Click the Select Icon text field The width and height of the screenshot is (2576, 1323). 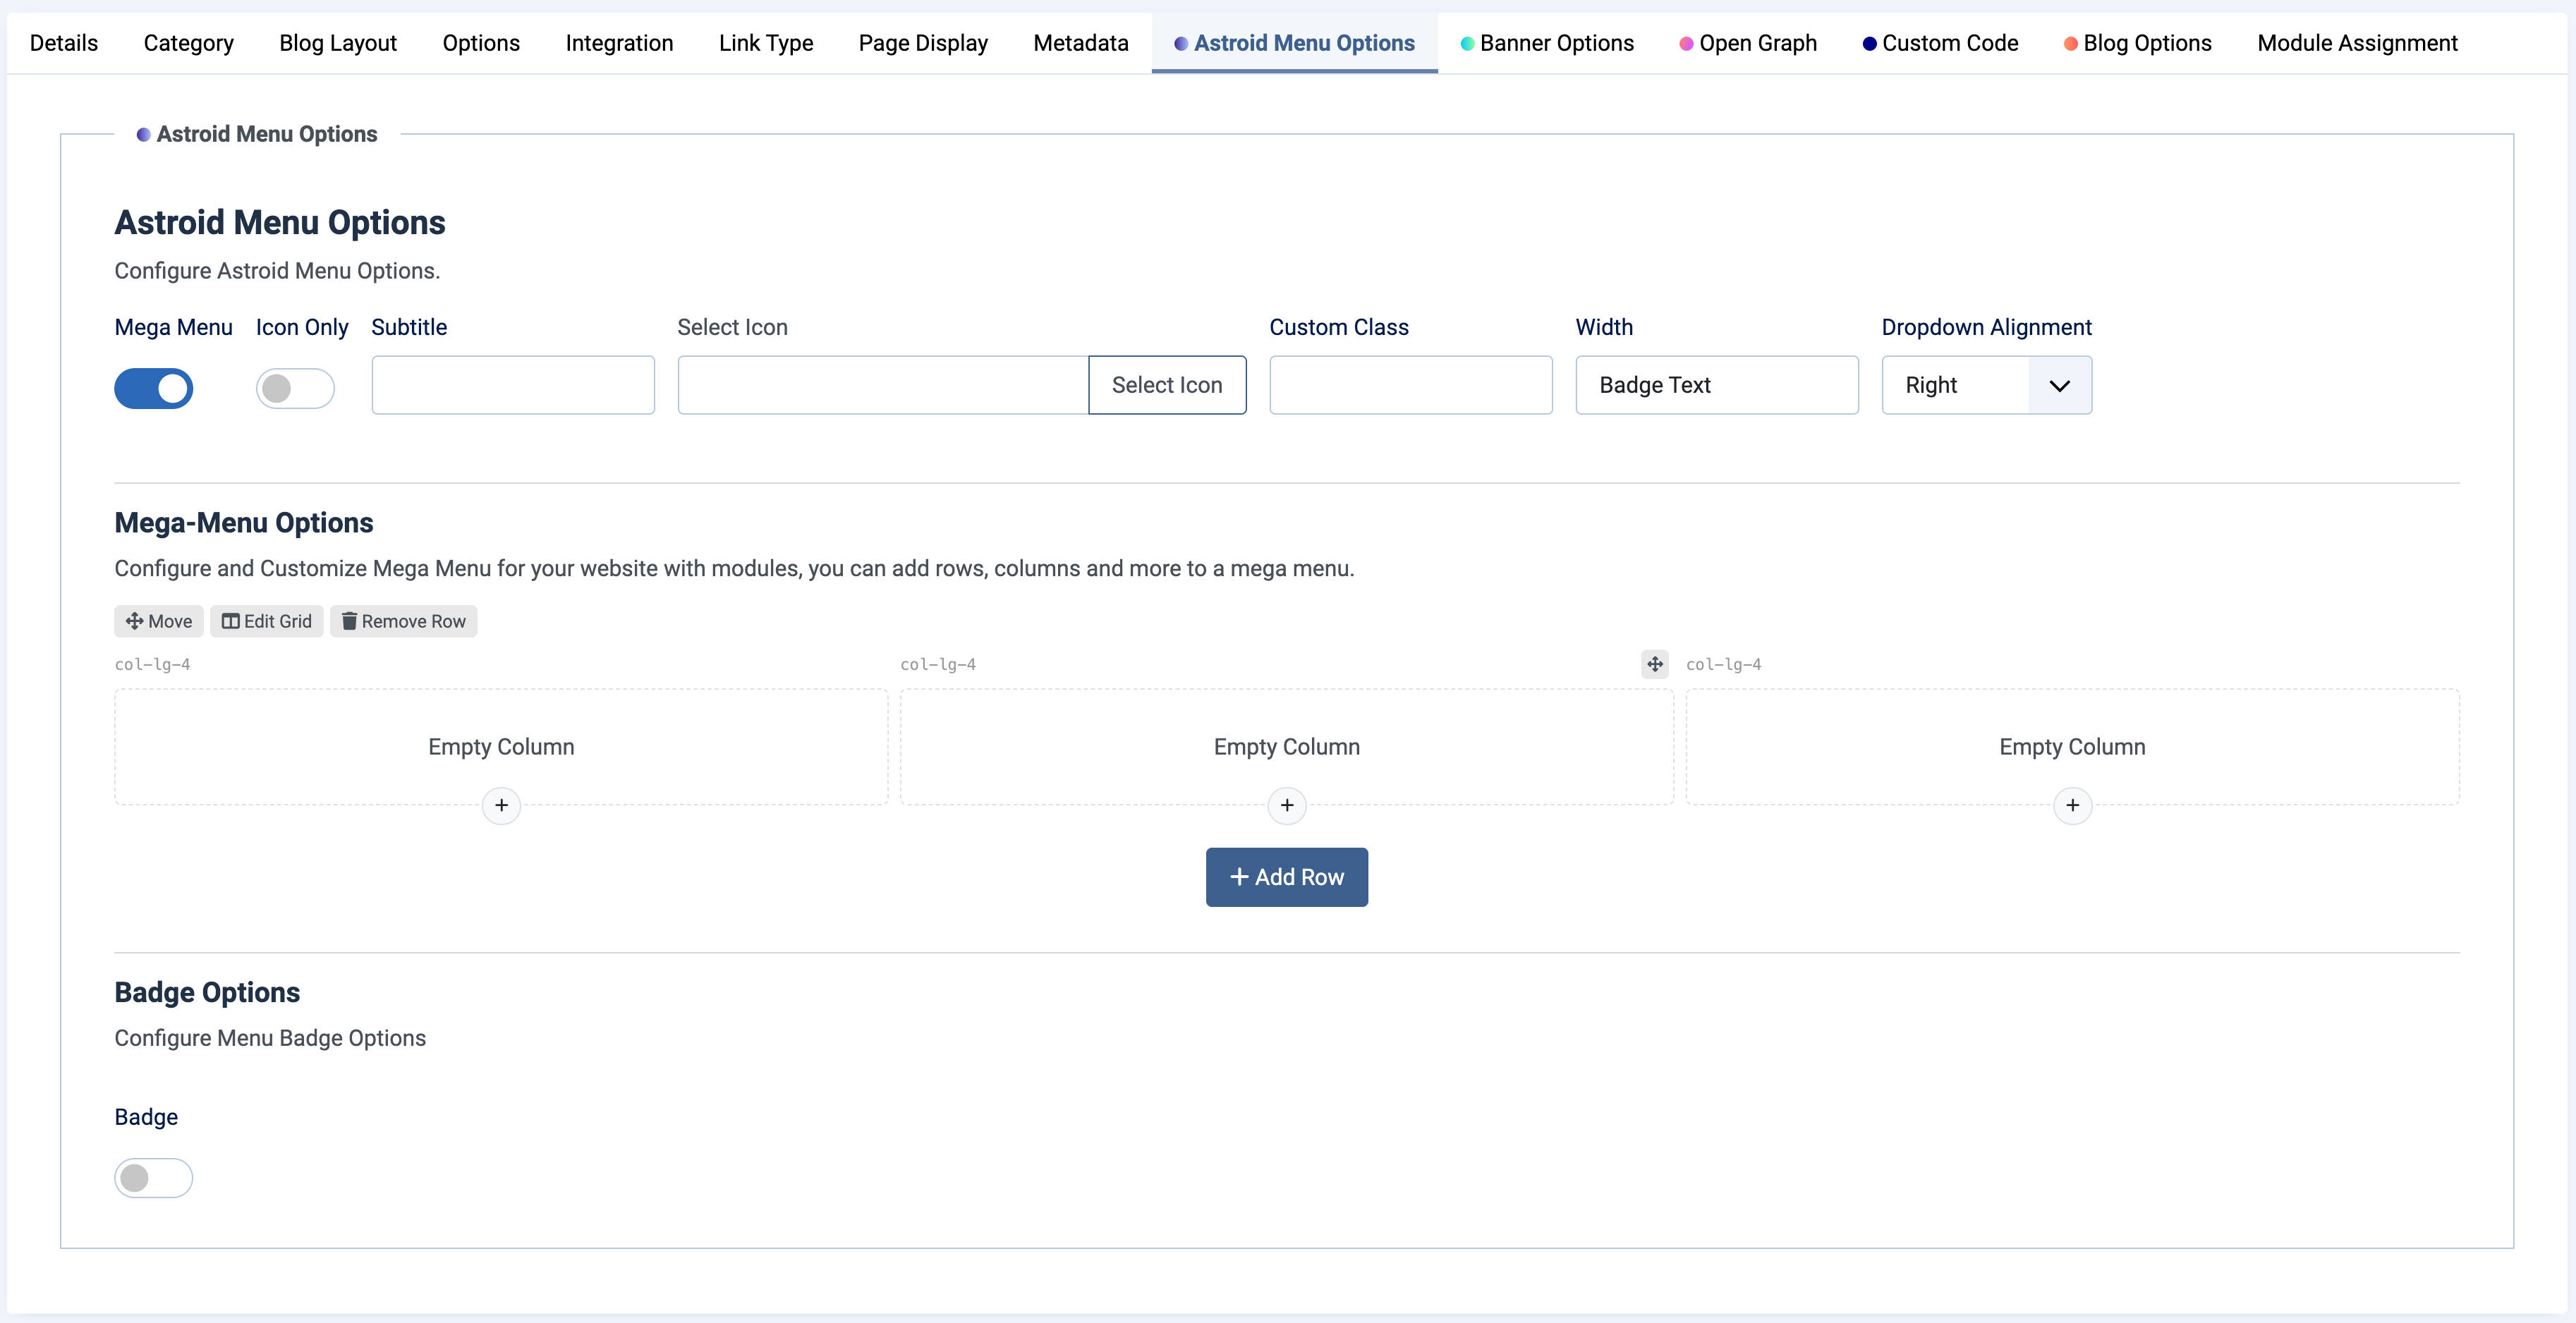(x=883, y=385)
